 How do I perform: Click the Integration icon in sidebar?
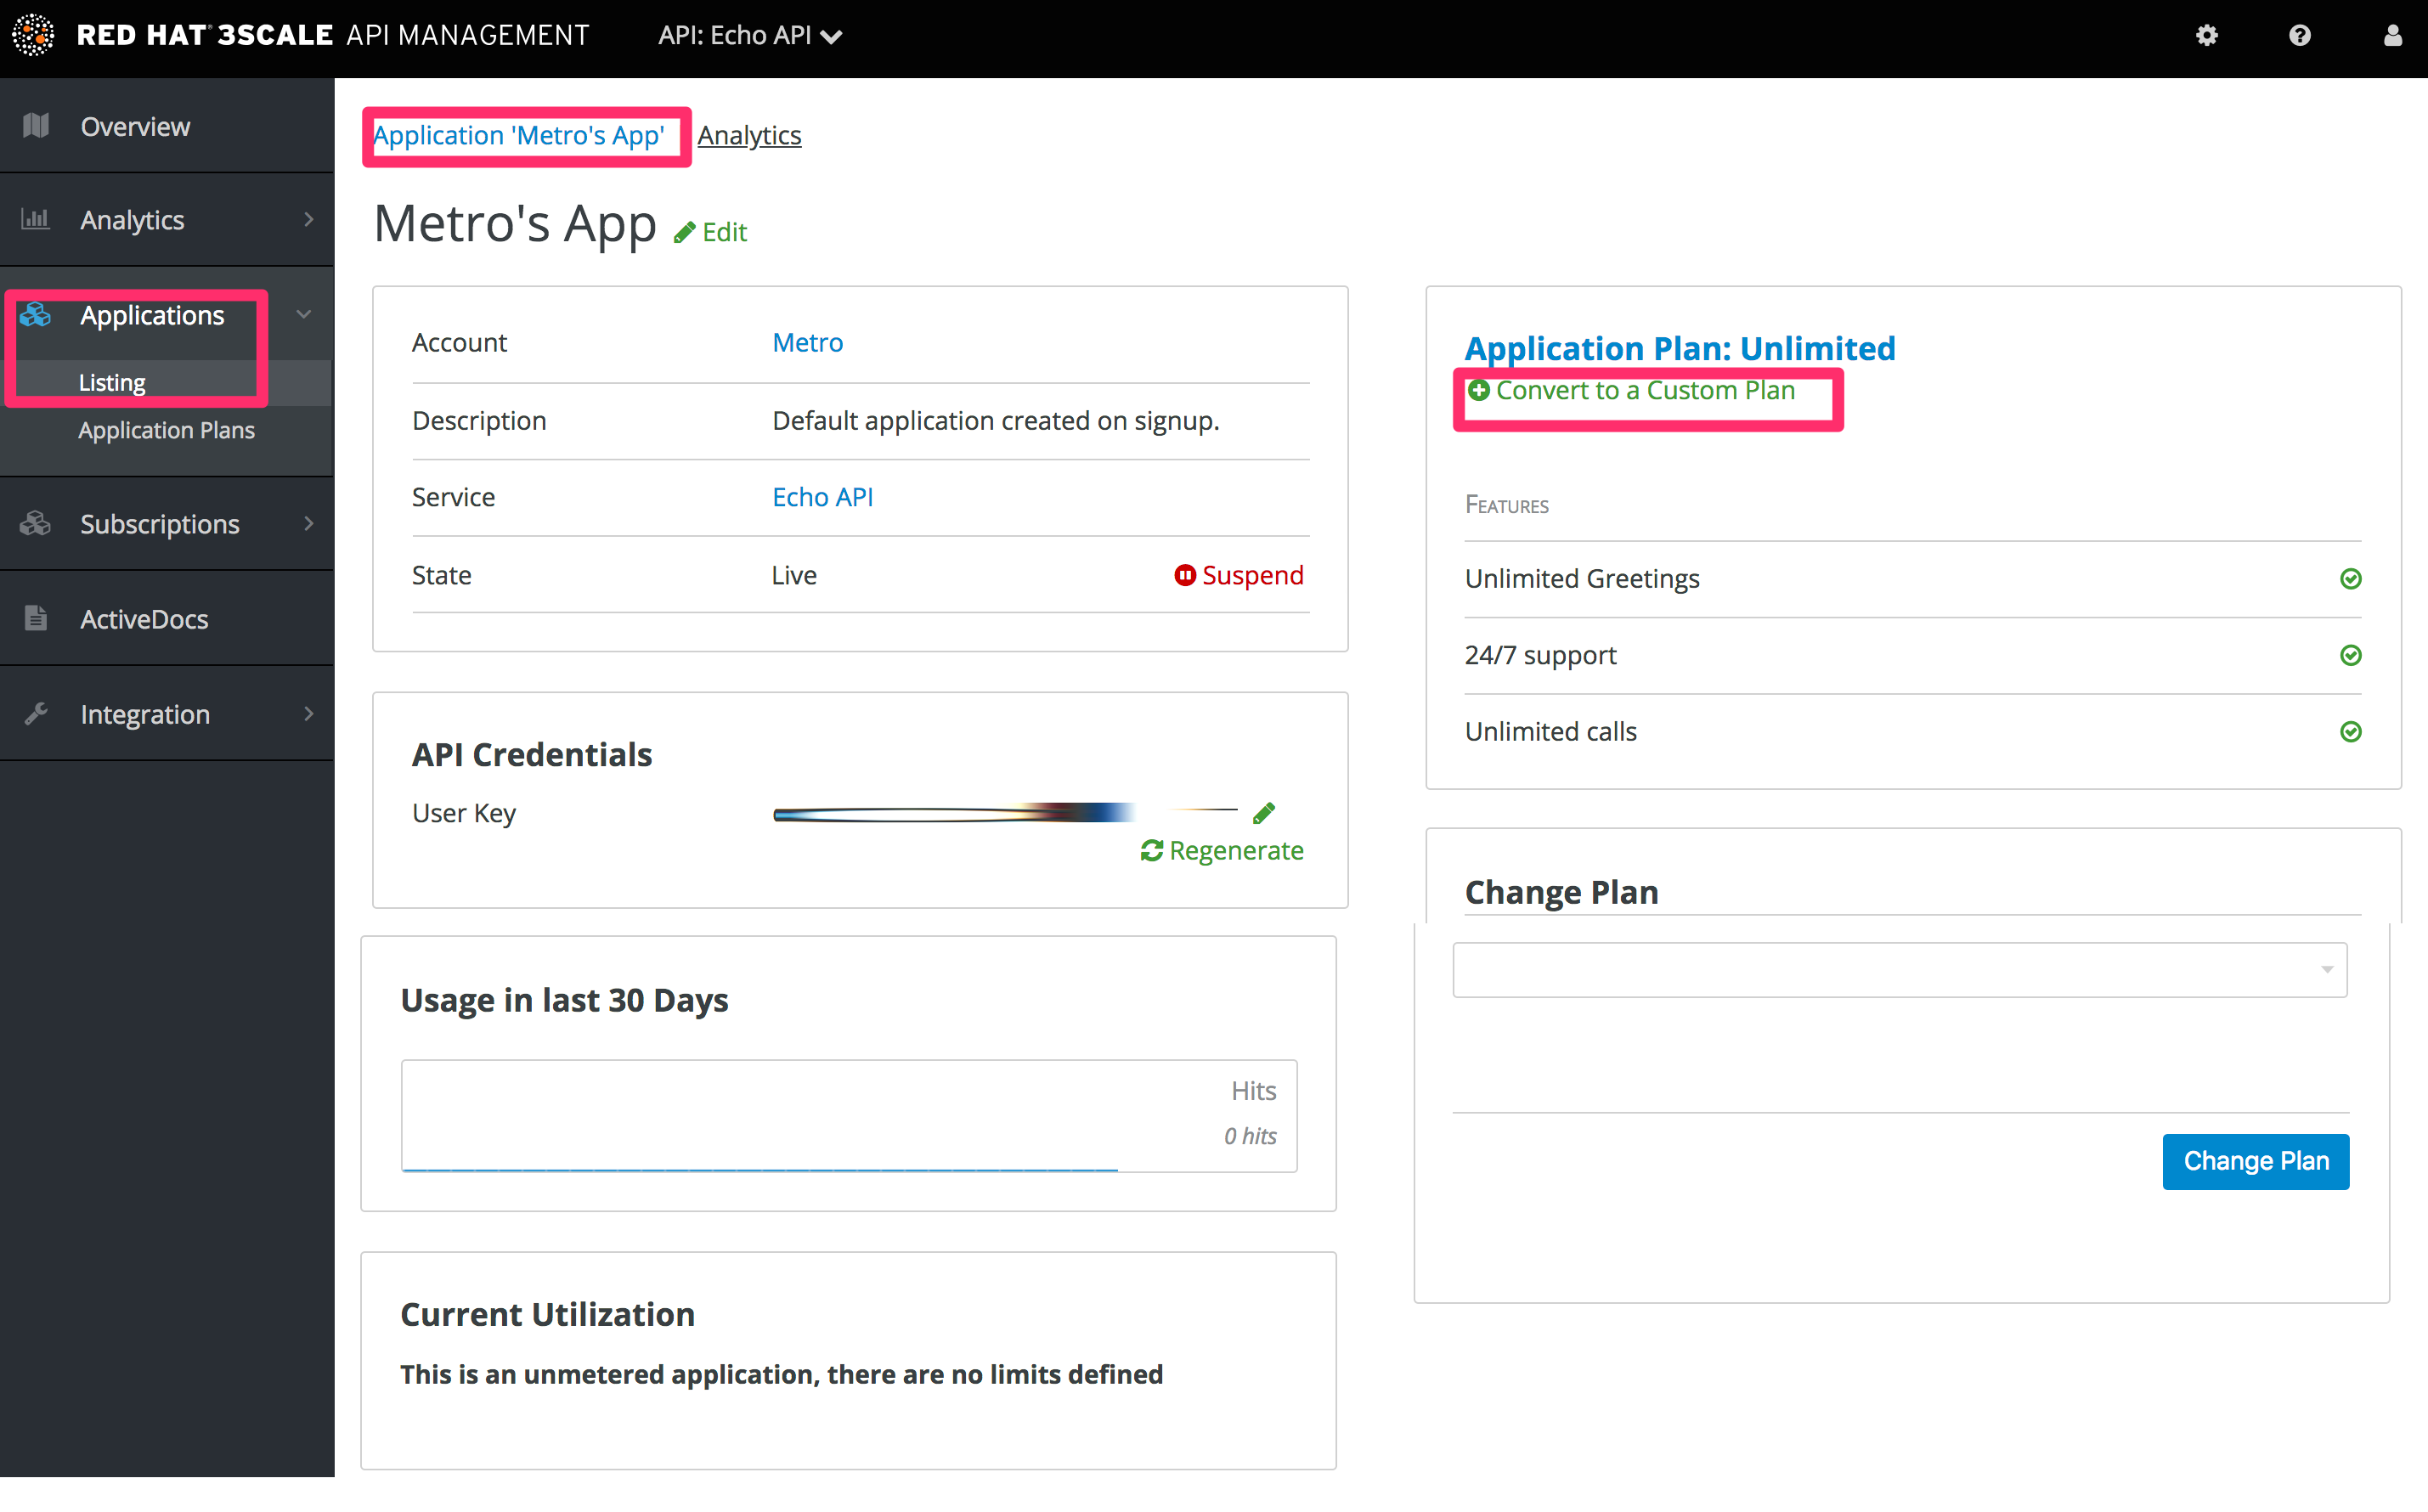pyautogui.click(x=38, y=714)
